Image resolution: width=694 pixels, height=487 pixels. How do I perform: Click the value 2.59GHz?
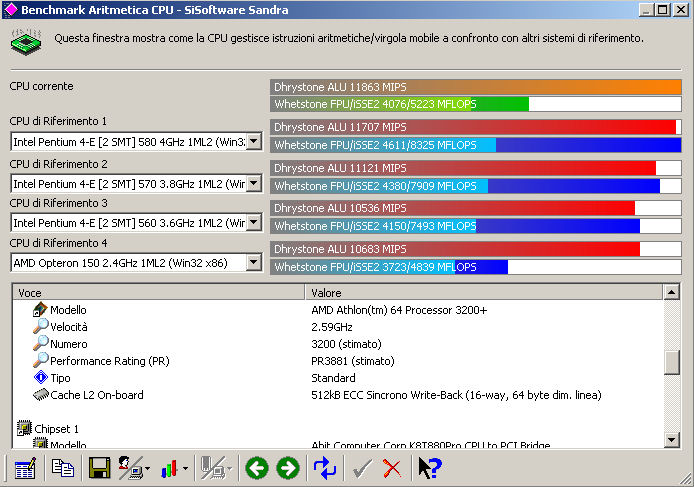point(332,327)
